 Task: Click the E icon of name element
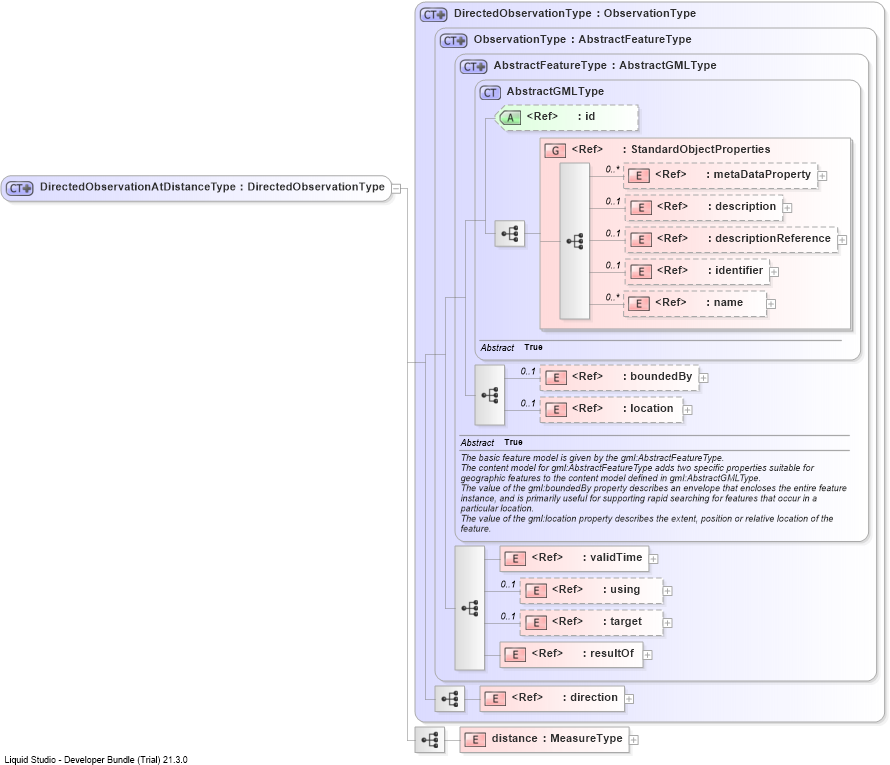pos(639,304)
